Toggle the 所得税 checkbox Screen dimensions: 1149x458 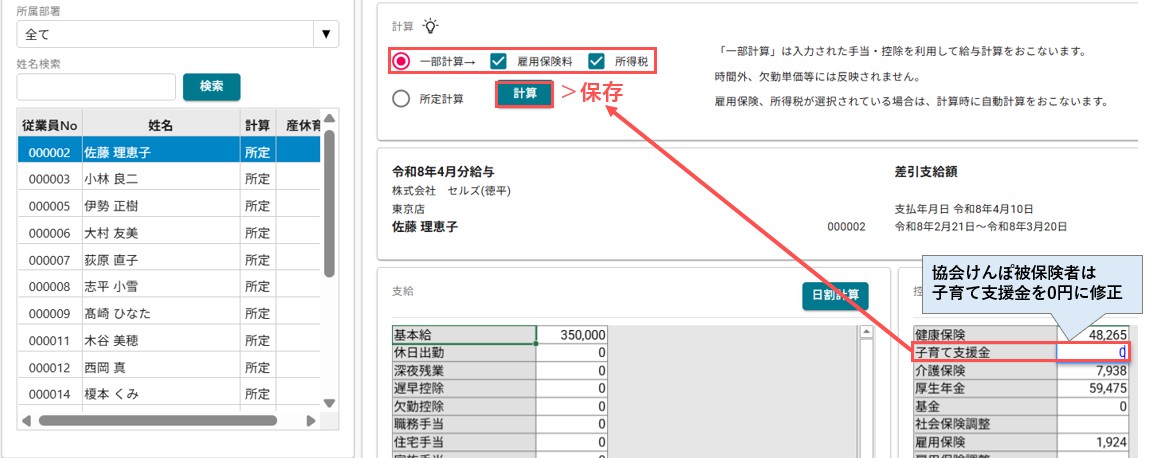pyautogui.click(x=596, y=61)
